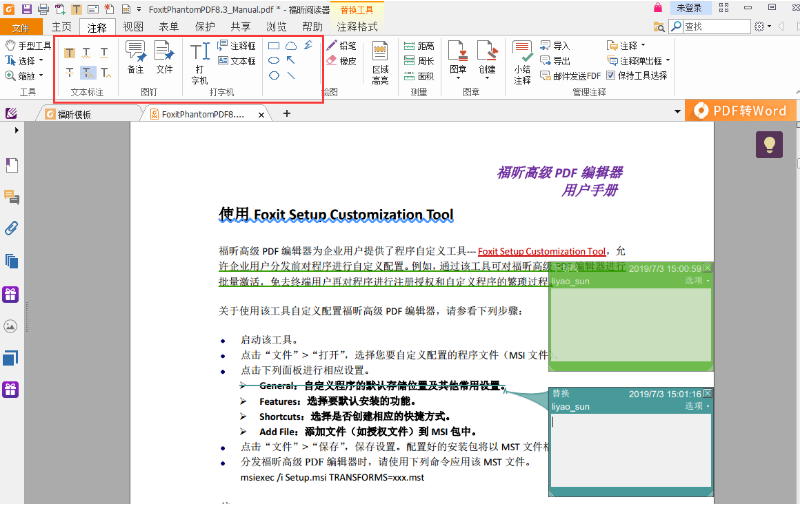Viewport: 800px width, 505px height.
Task: Select the oval drawing shape
Action: click(274, 60)
